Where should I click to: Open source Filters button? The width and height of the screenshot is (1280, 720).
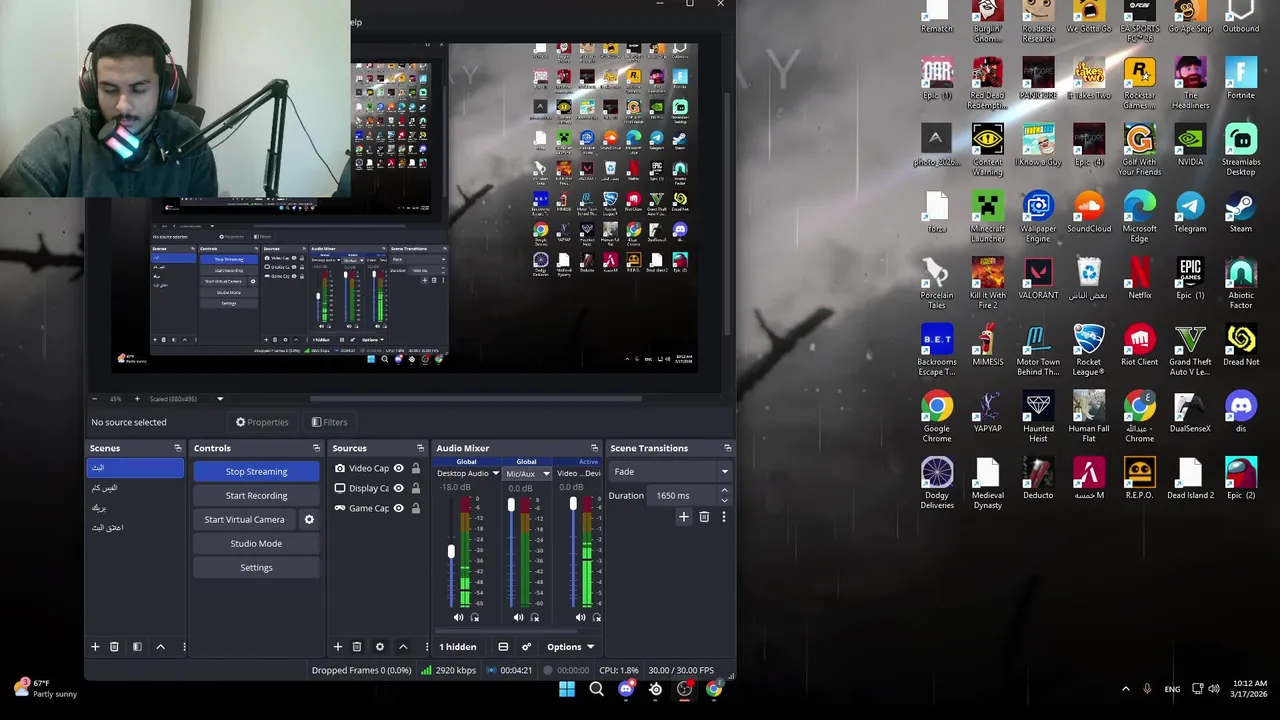[329, 422]
